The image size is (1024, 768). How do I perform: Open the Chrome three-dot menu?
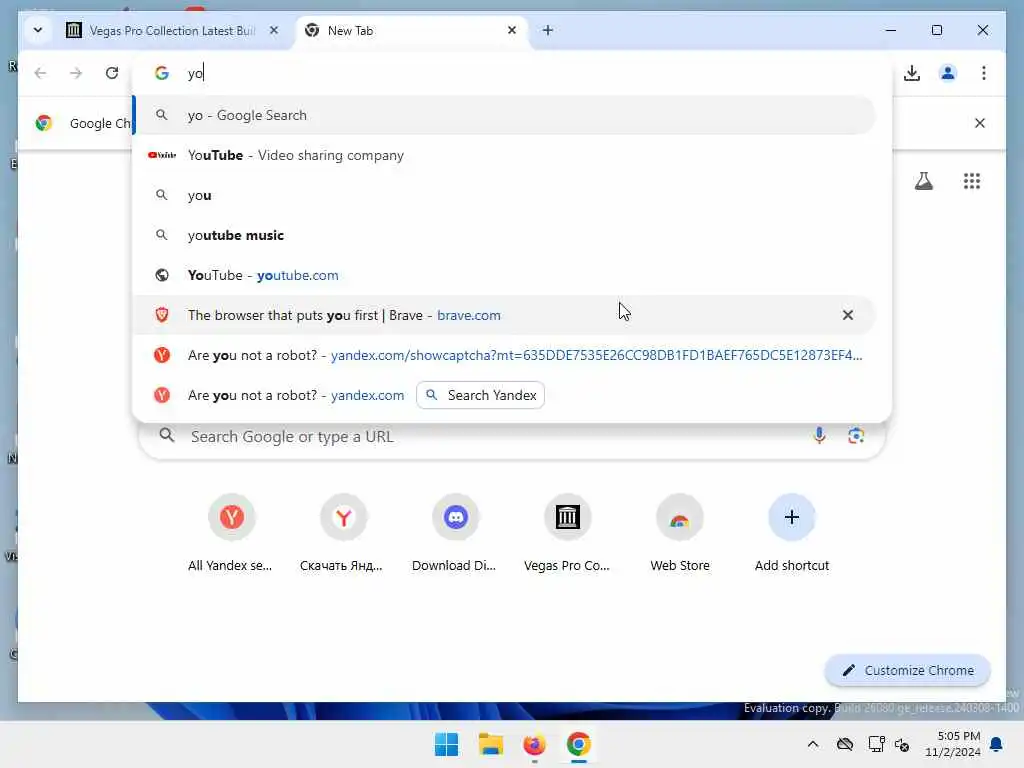click(x=984, y=72)
